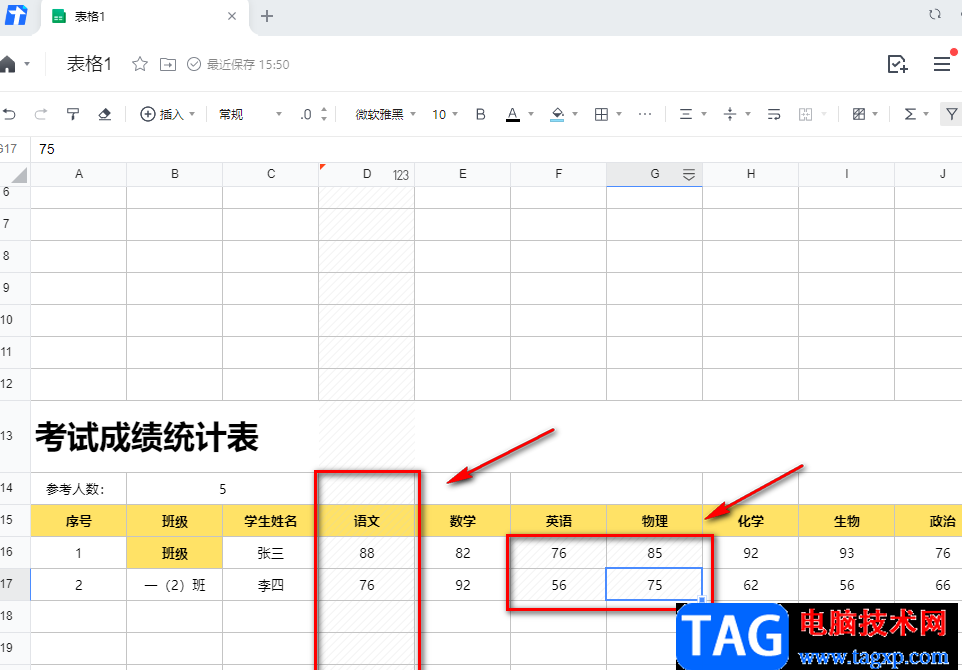Select the cell containing 张三
Viewport: 962px width, 670px height.
pyautogui.click(x=271, y=553)
